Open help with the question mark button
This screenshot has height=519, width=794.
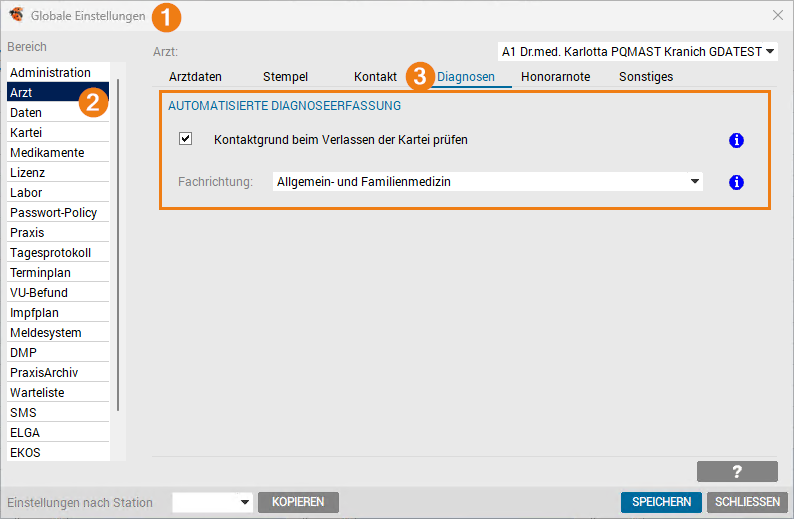(737, 472)
